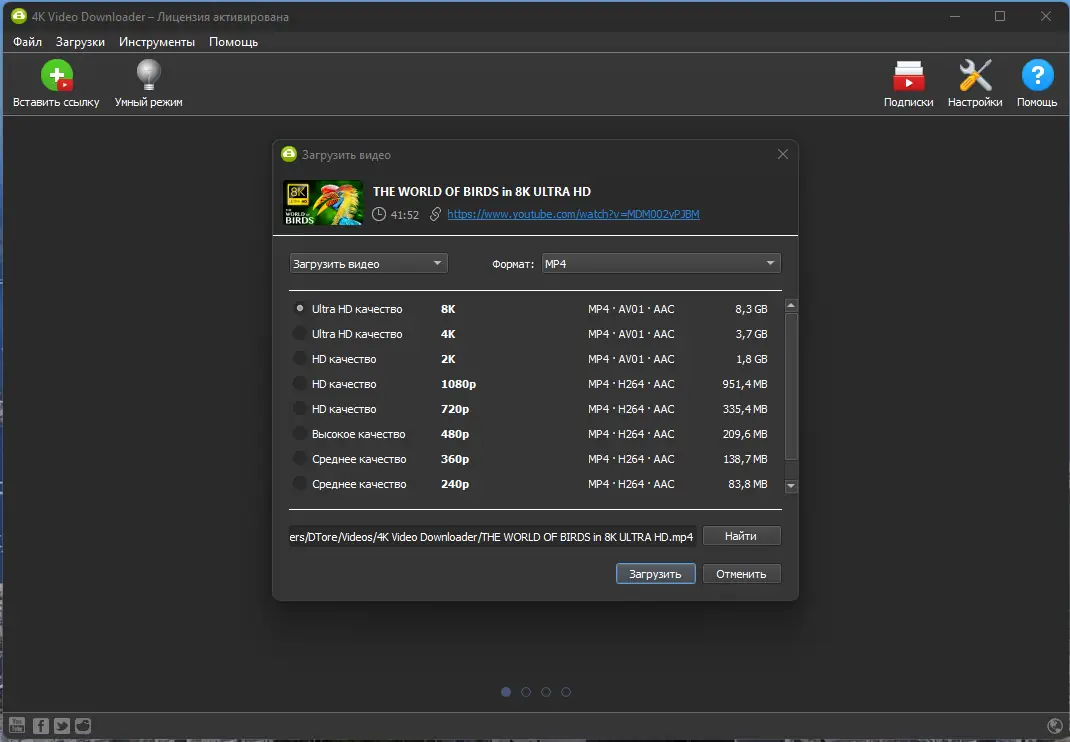Click the quality list scrollbar up arrow
1070x742 pixels.
coord(791,306)
